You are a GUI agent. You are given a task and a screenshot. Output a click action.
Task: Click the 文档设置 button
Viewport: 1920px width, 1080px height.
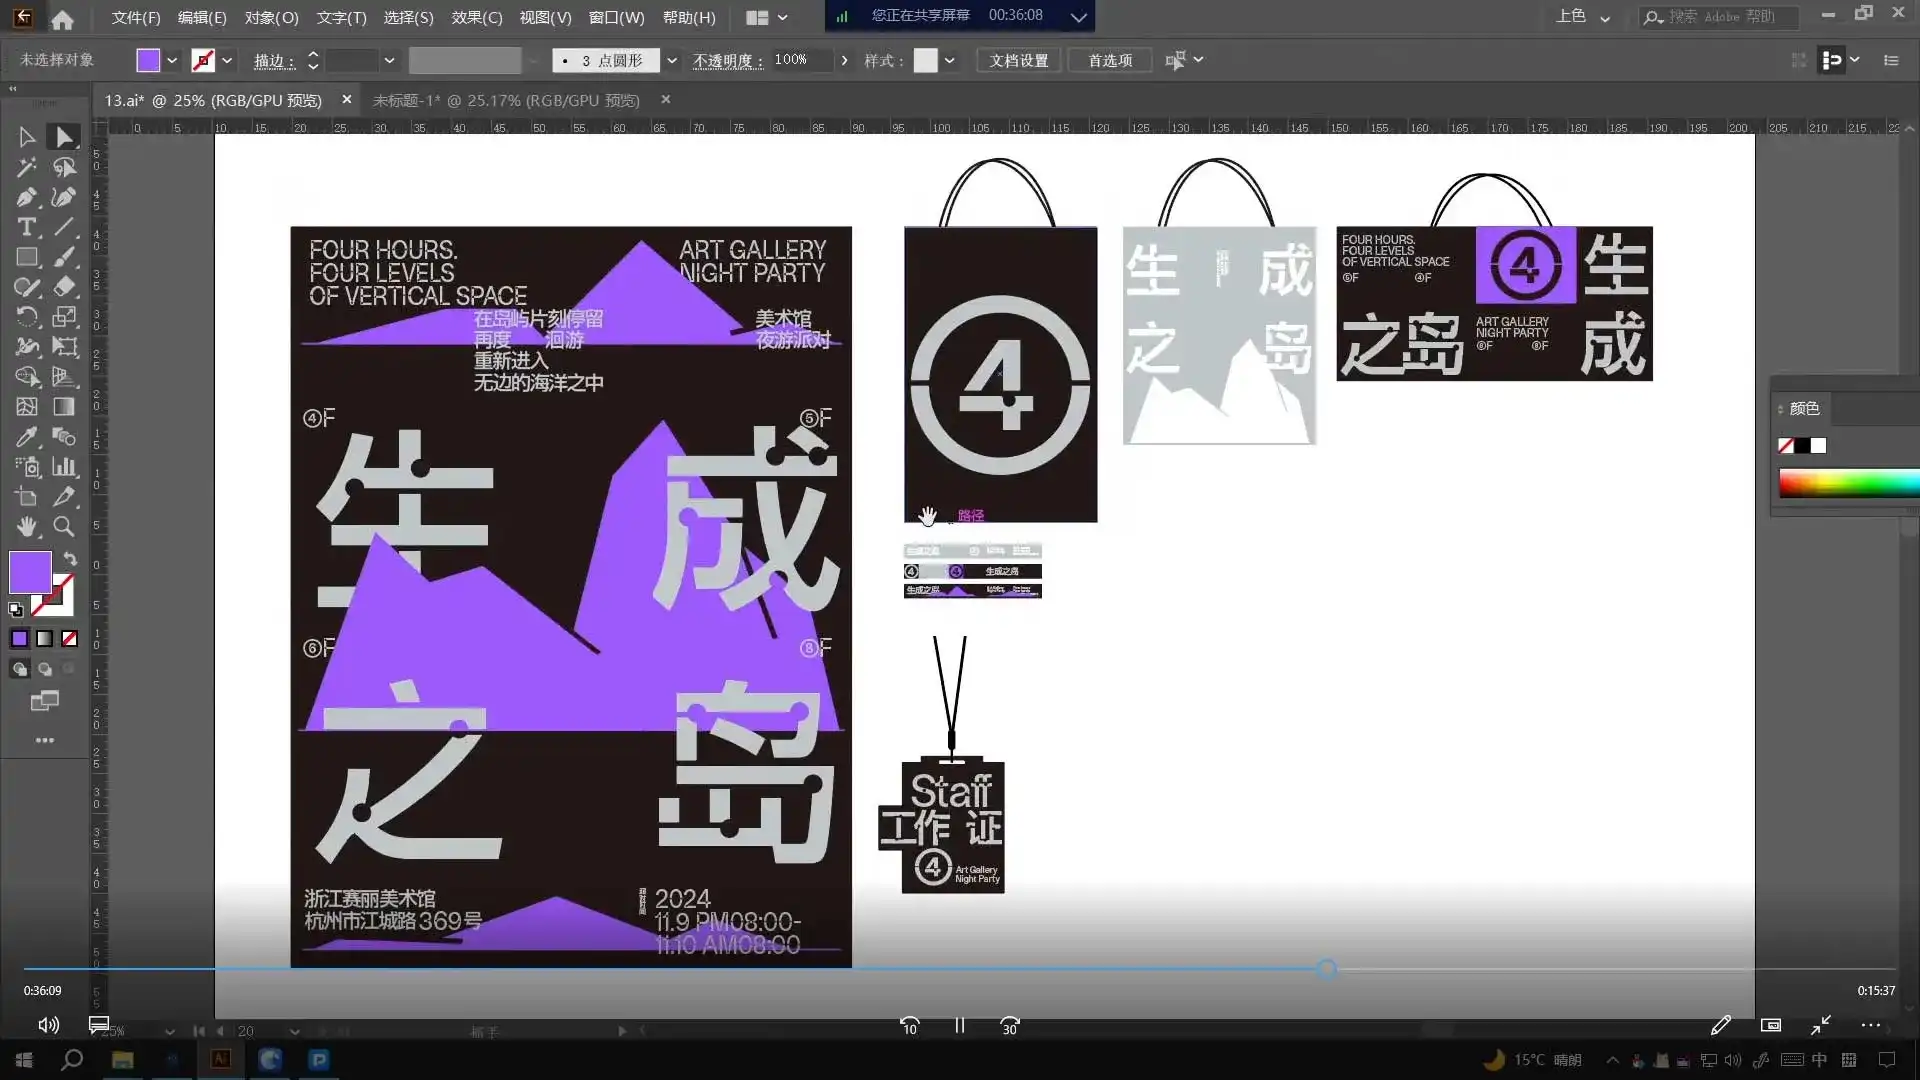point(1017,60)
